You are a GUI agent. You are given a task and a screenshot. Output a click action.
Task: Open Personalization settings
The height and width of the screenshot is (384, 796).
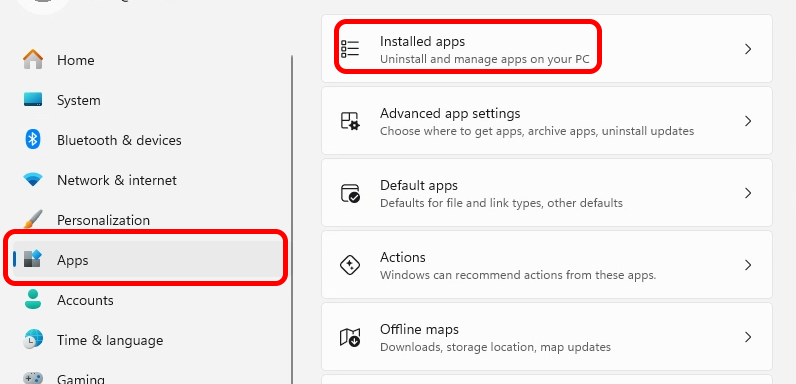click(104, 220)
